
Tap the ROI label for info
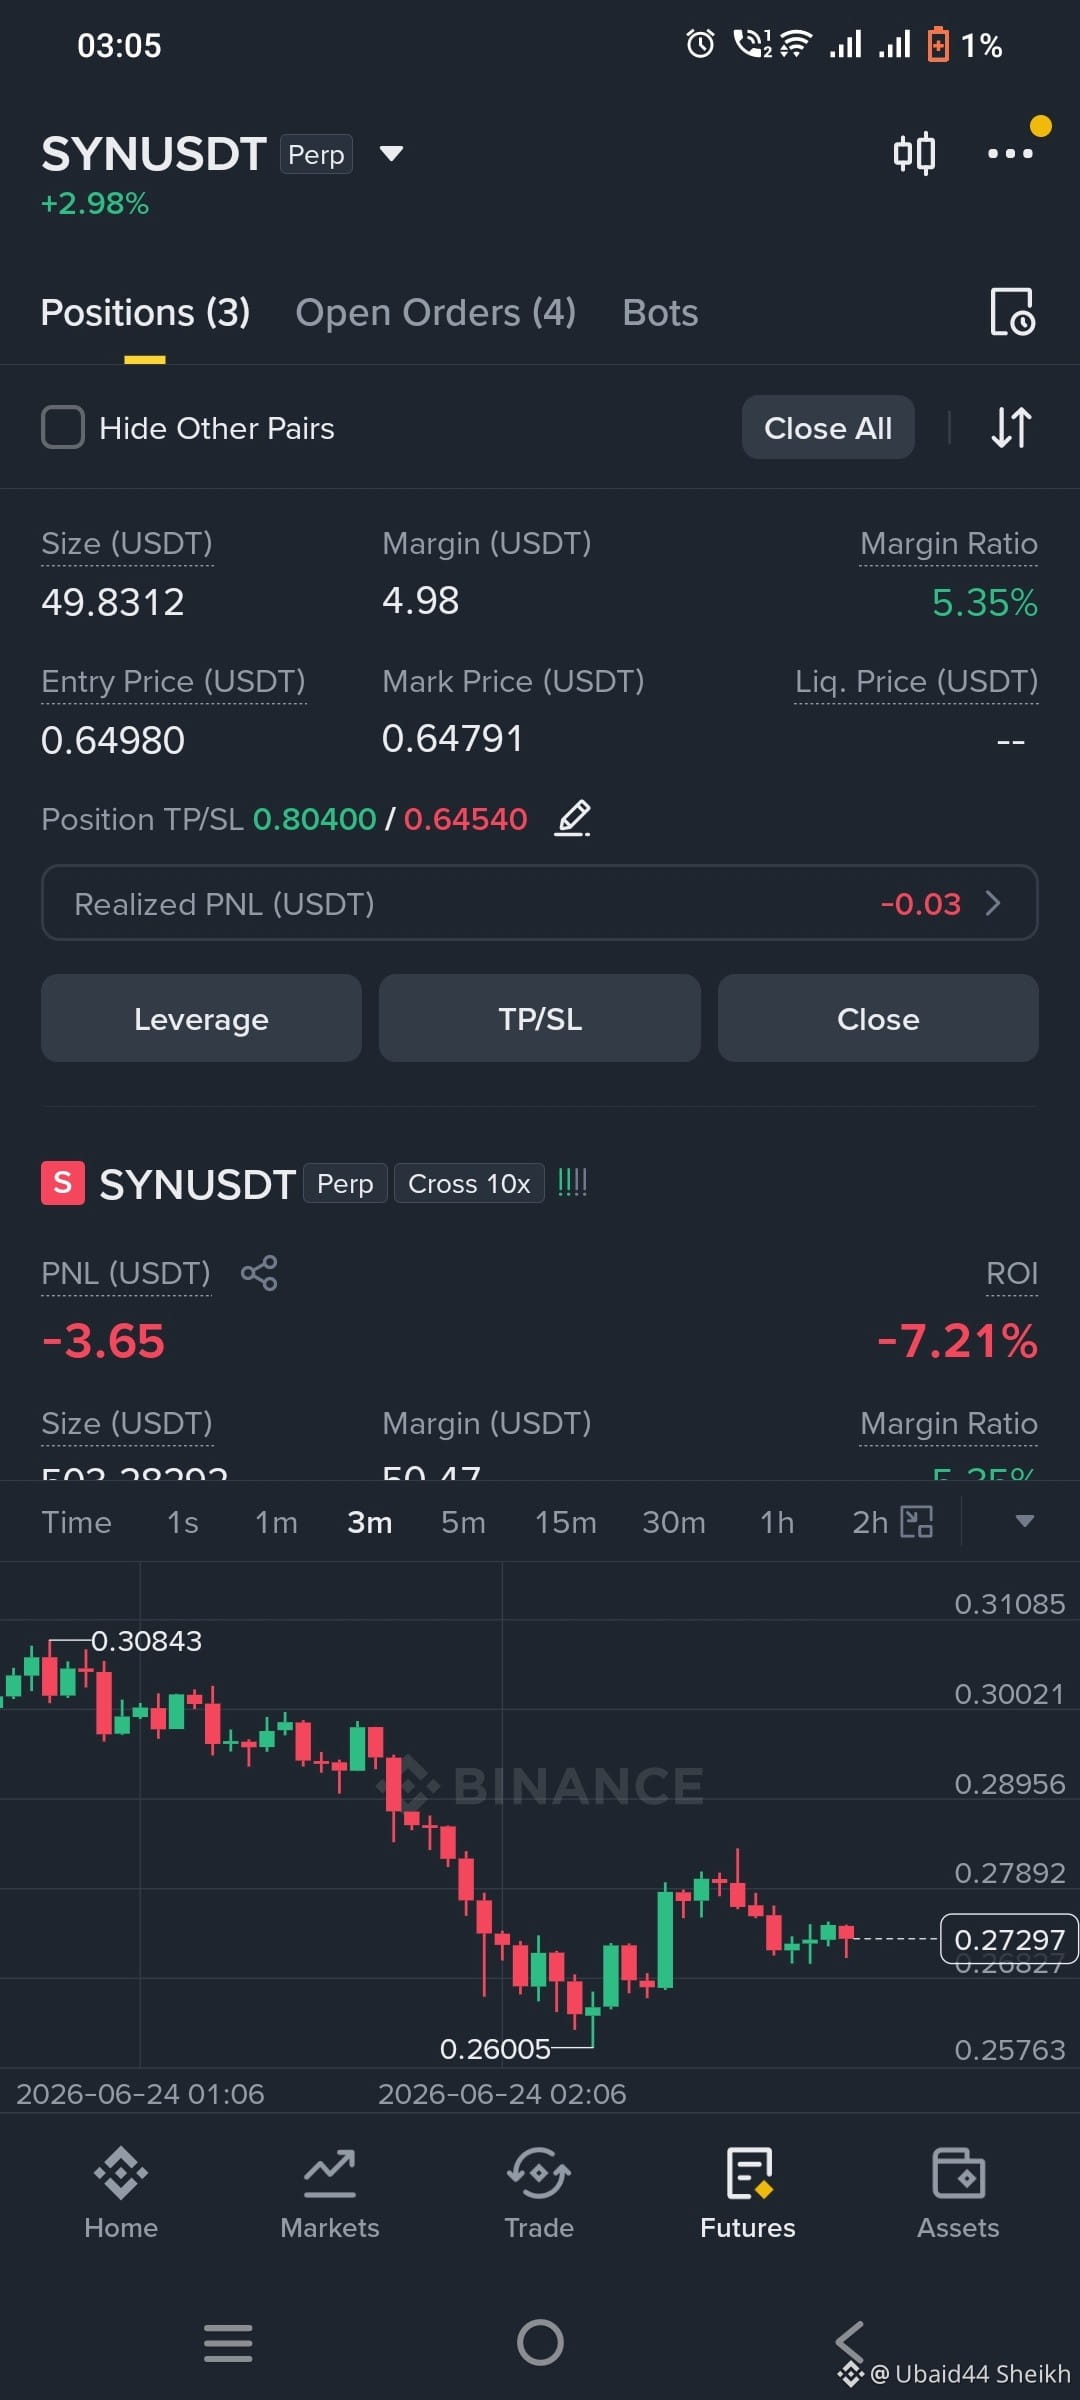pos(1012,1274)
